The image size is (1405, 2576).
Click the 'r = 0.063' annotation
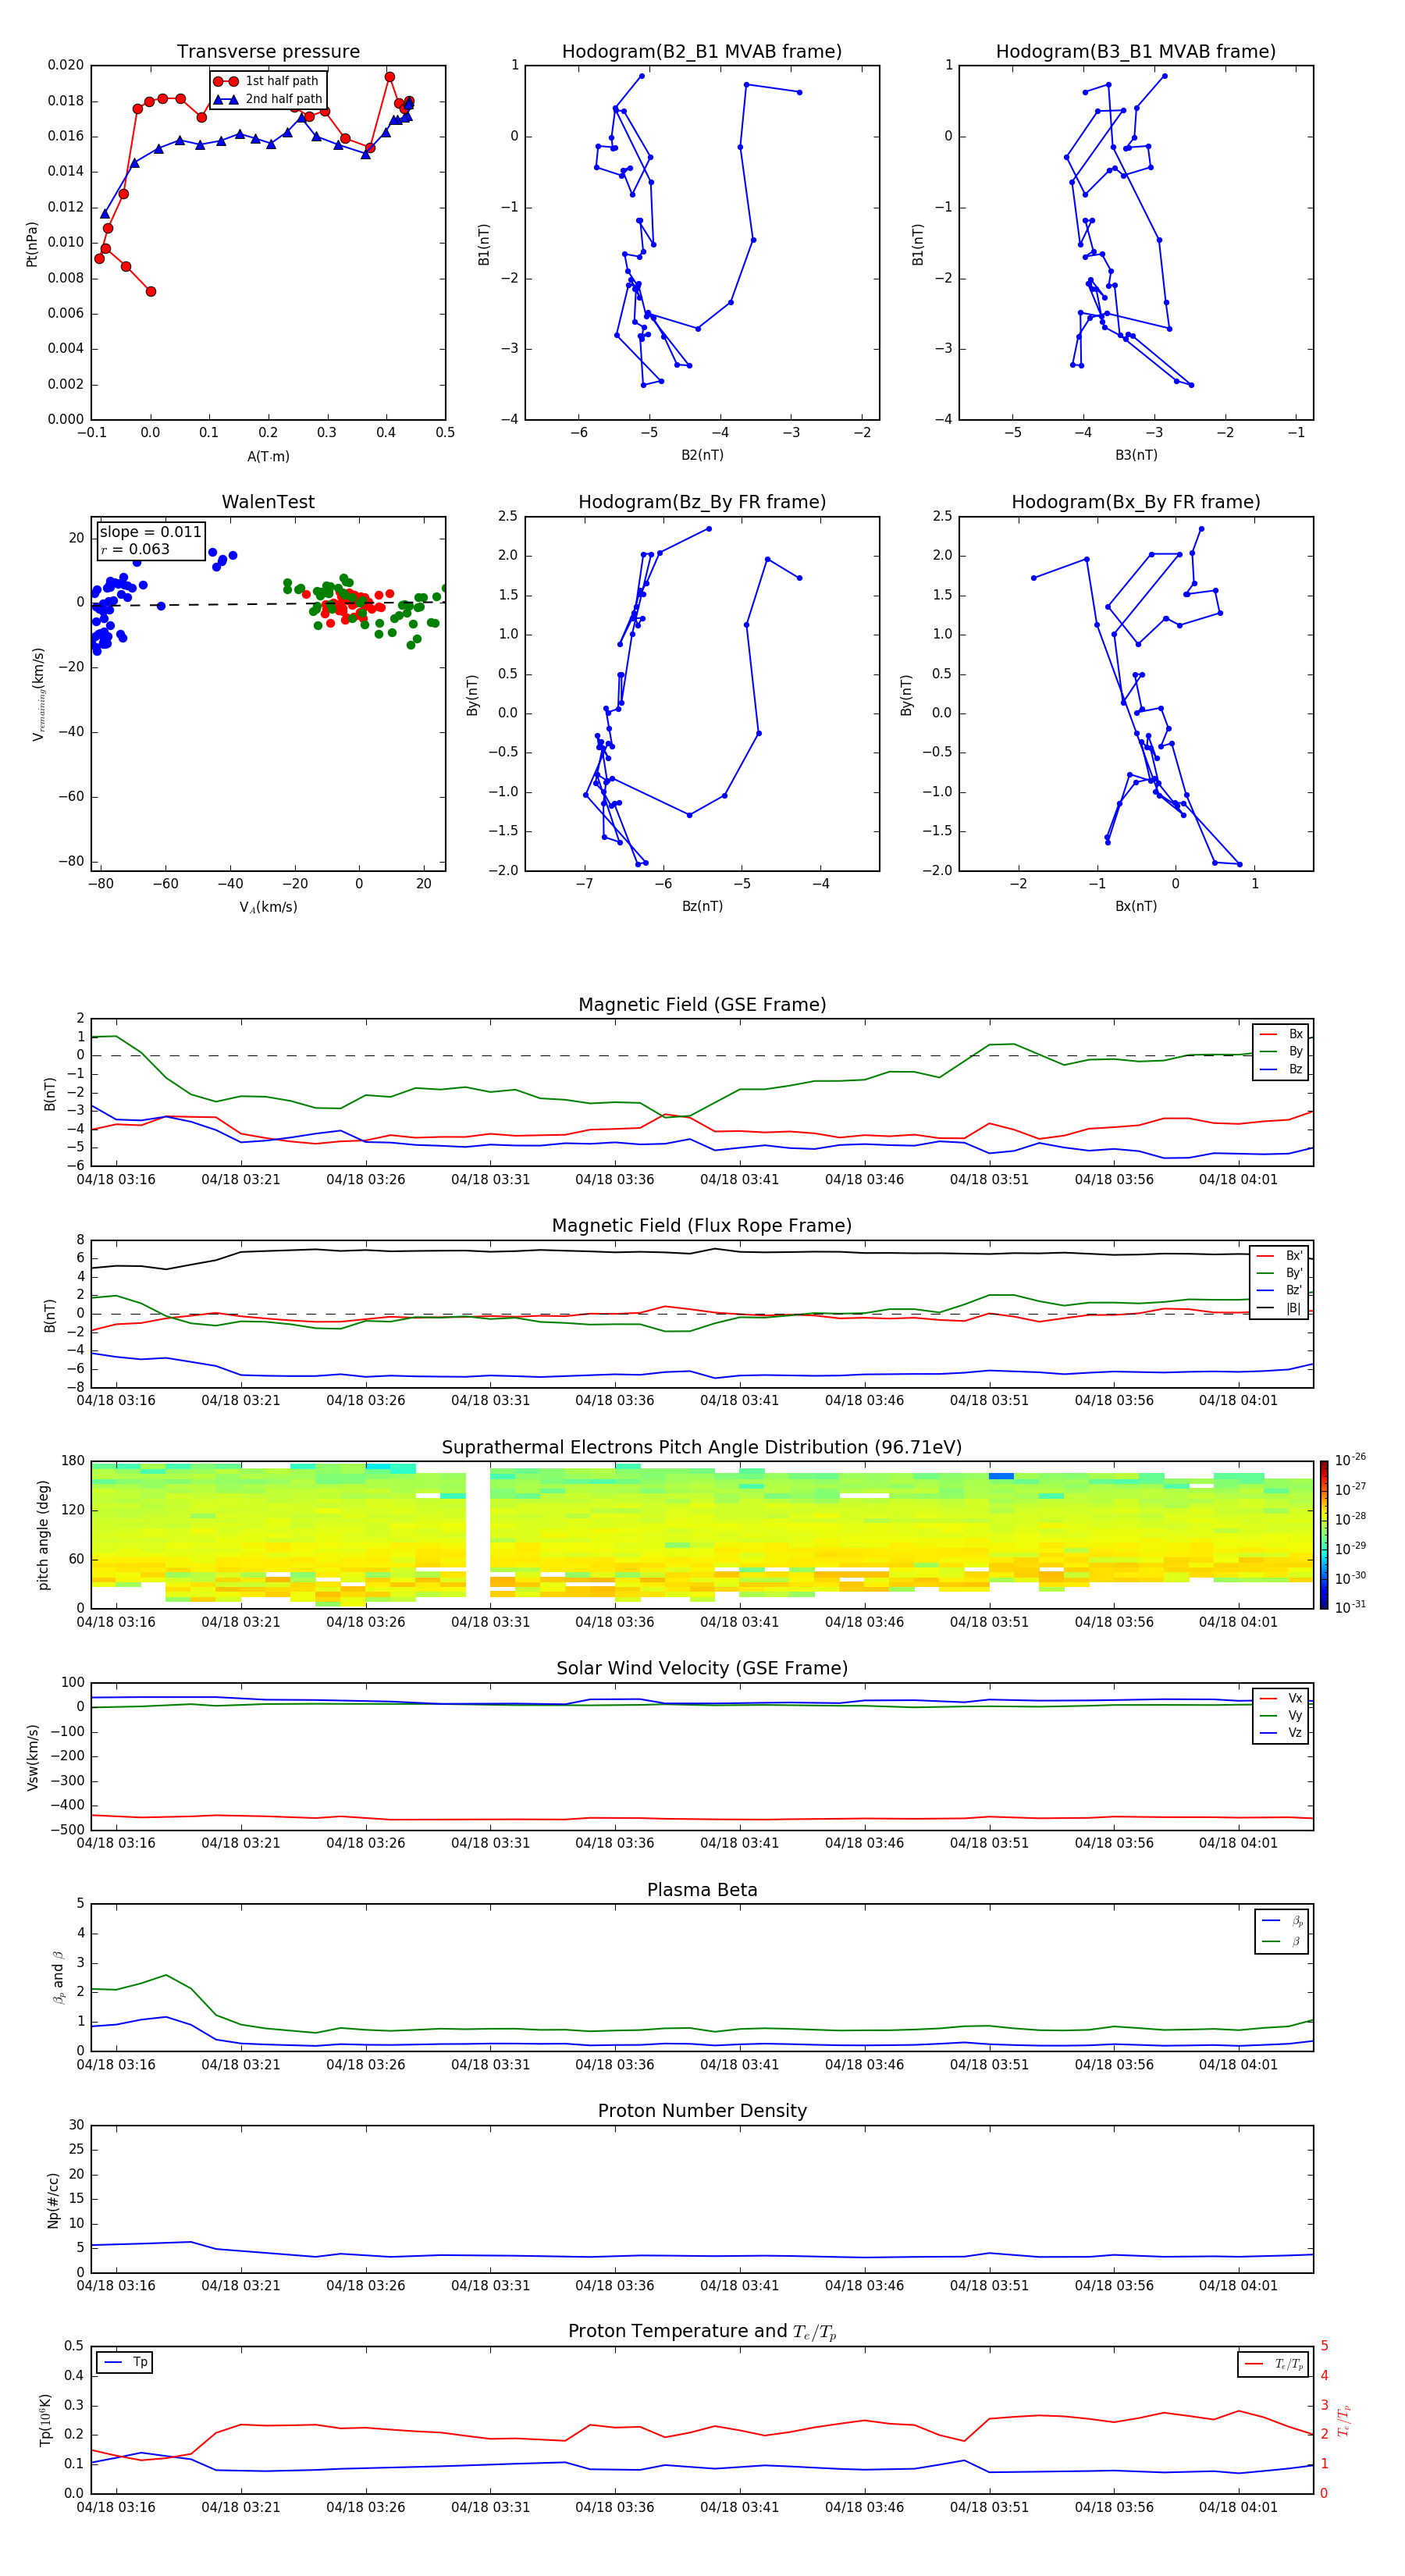pyautogui.click(x=135, y=549)
